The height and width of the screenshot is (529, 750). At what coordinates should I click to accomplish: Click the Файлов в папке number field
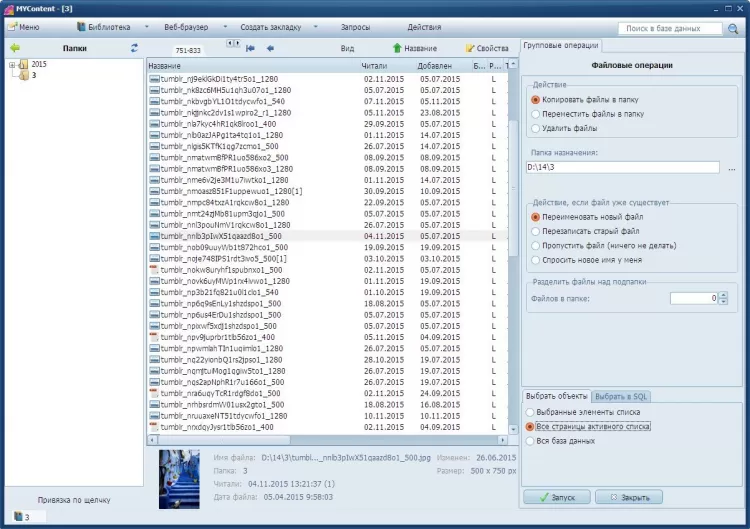point(694,298)
